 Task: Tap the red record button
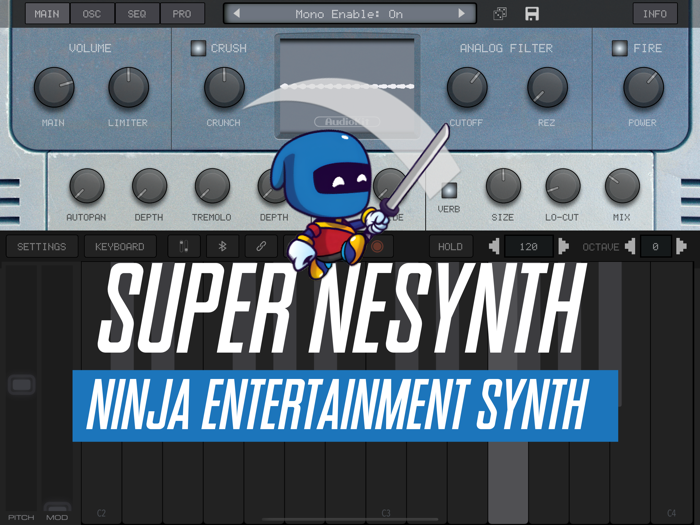tap(377, 246)
